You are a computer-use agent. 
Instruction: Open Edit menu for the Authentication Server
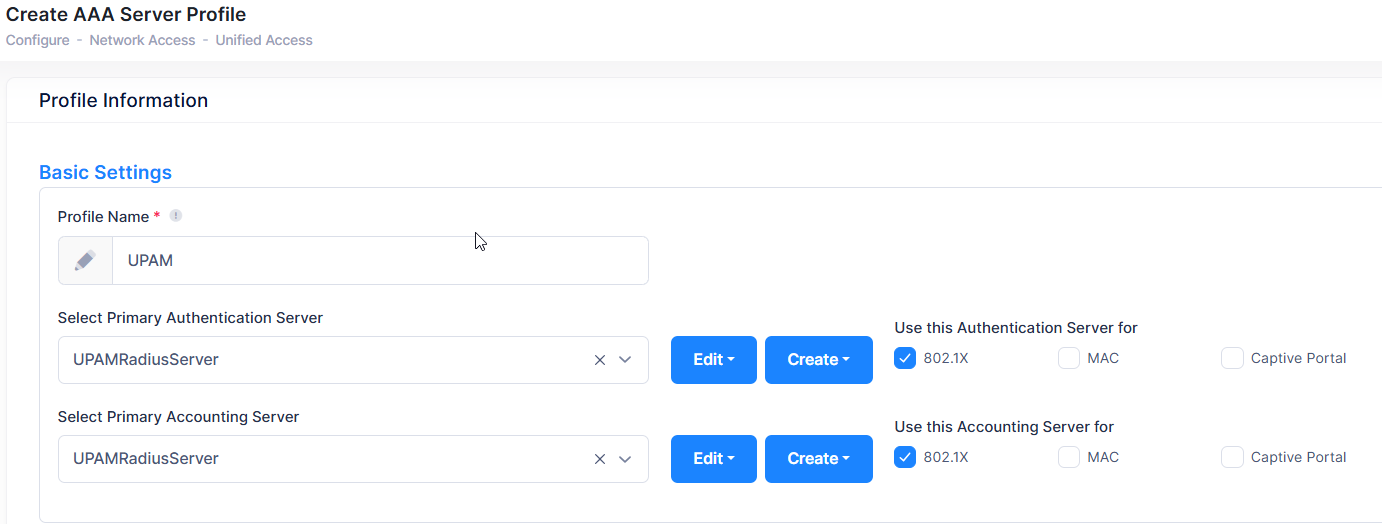tap(713, 360)
